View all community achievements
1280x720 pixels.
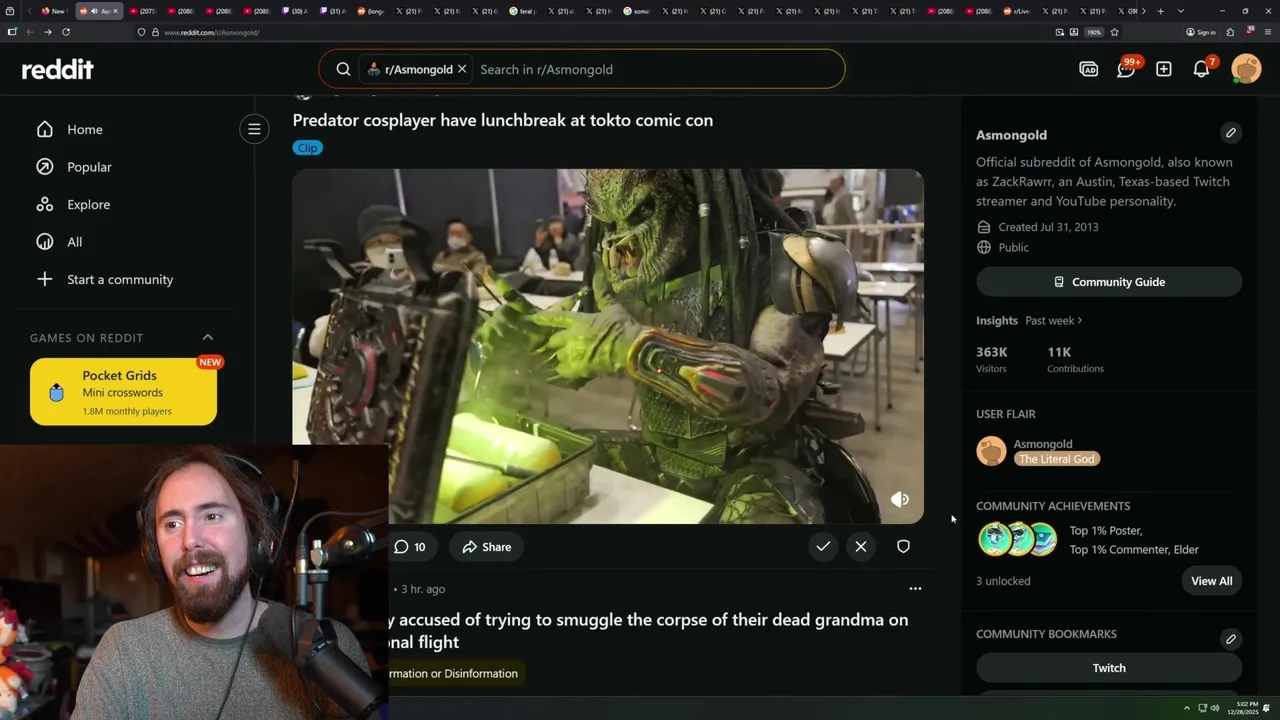coord(1212,581)
